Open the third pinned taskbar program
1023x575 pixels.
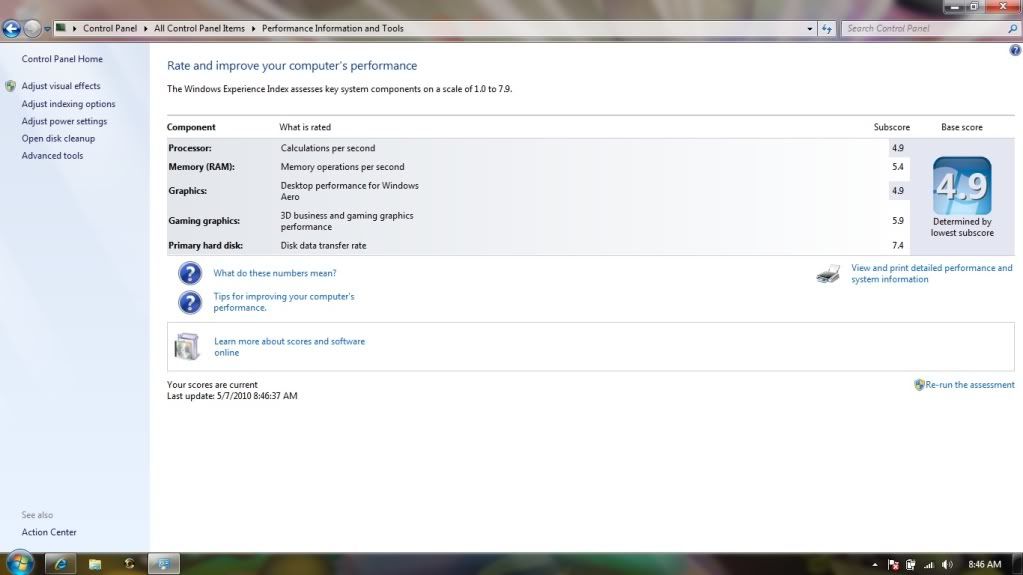129,563
